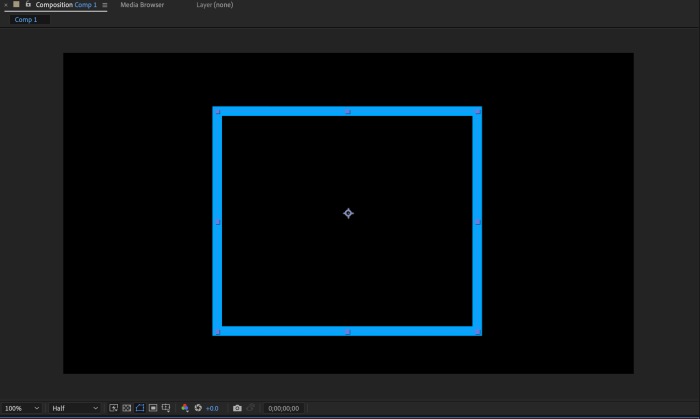
Task: Switch to the Media Browser tab
Action: point(142,5)
